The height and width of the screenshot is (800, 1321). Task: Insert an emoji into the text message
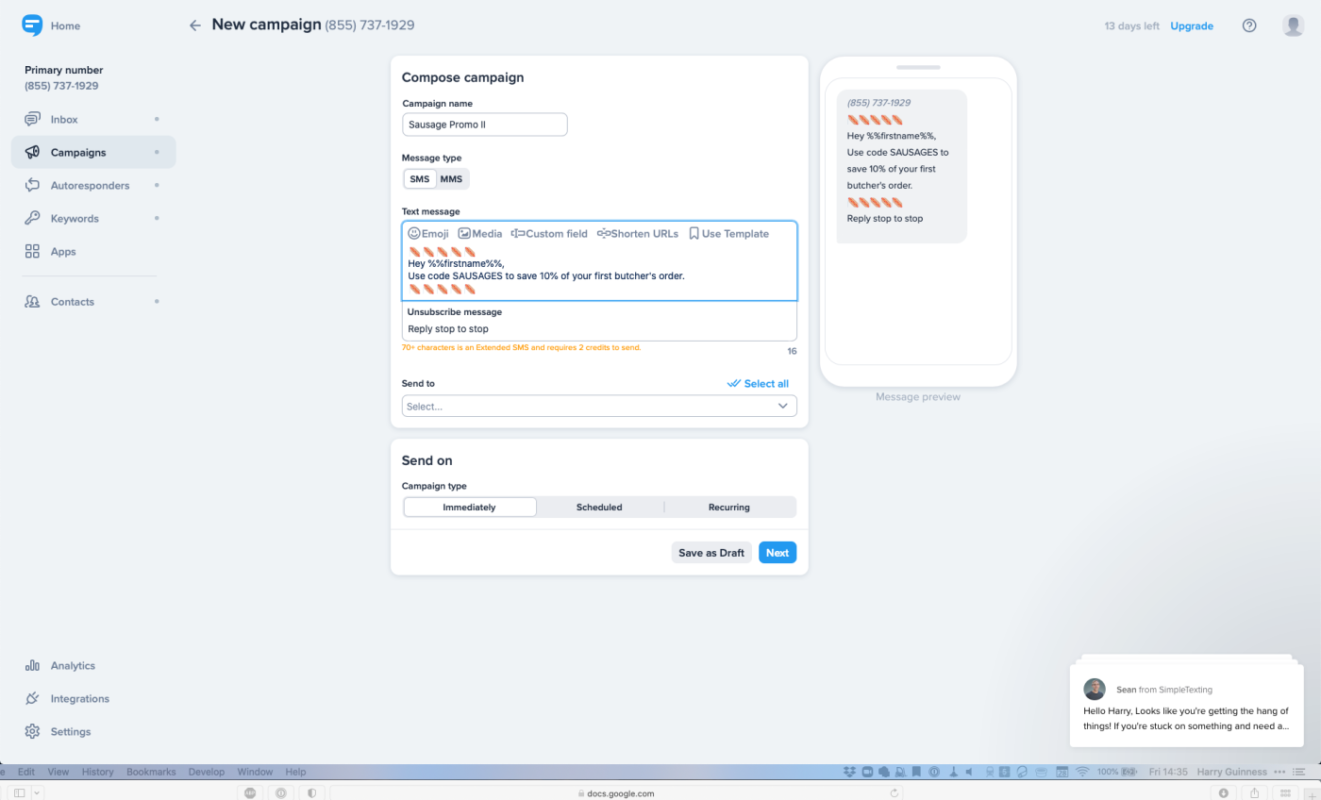(428, 234)
